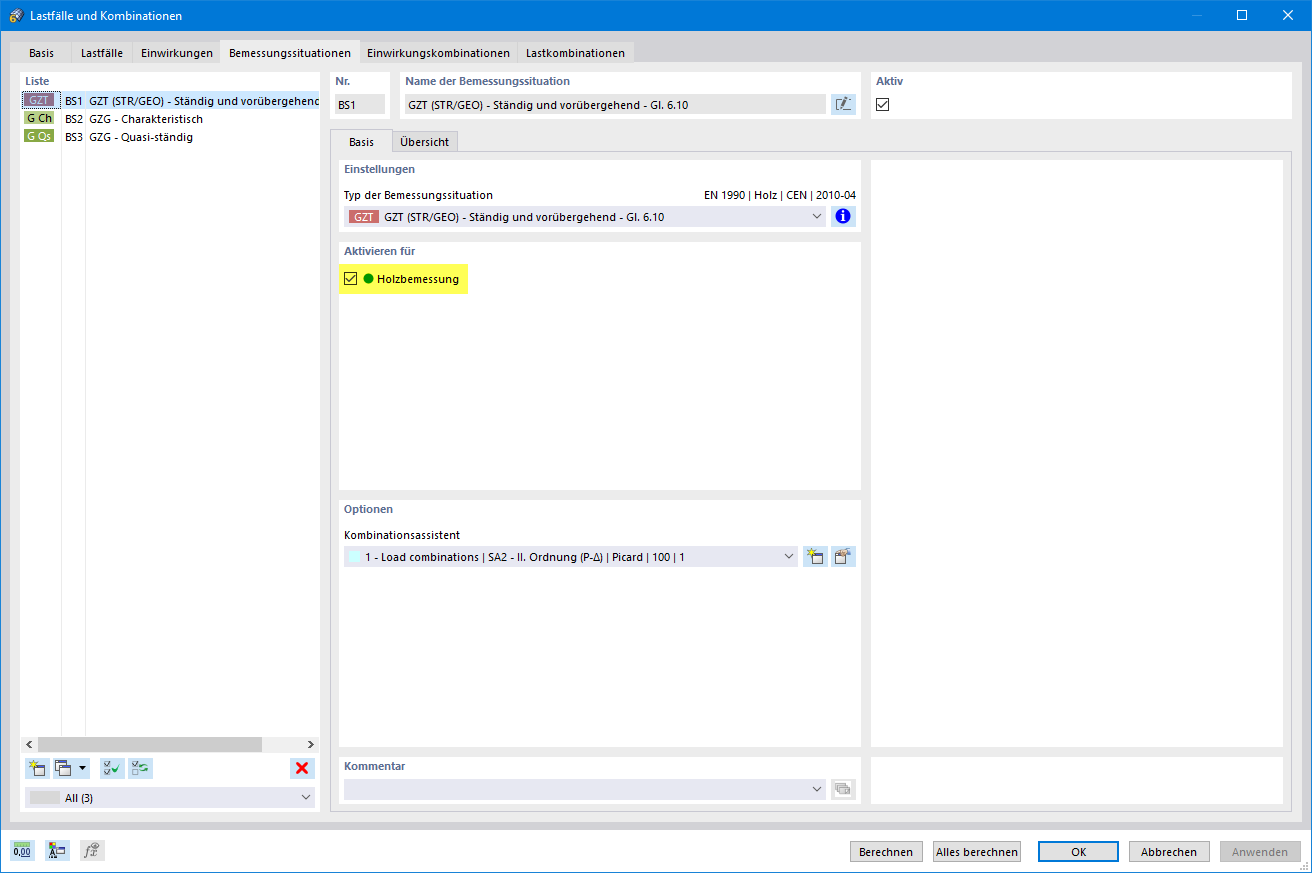Go to the Einwirkungen tab
This screenshot has width=1312, height=873.
177,53
